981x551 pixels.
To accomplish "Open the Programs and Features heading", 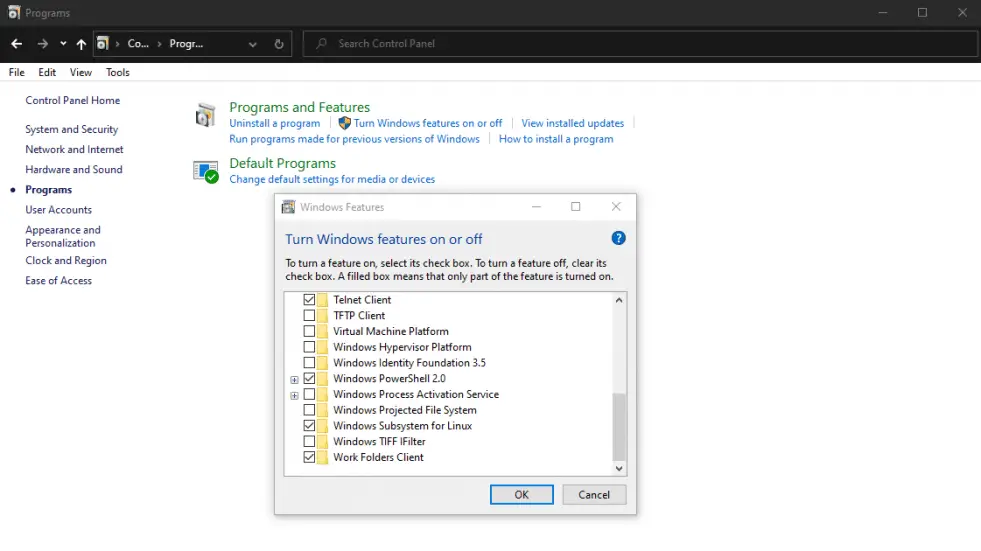I will coord(300,107).
